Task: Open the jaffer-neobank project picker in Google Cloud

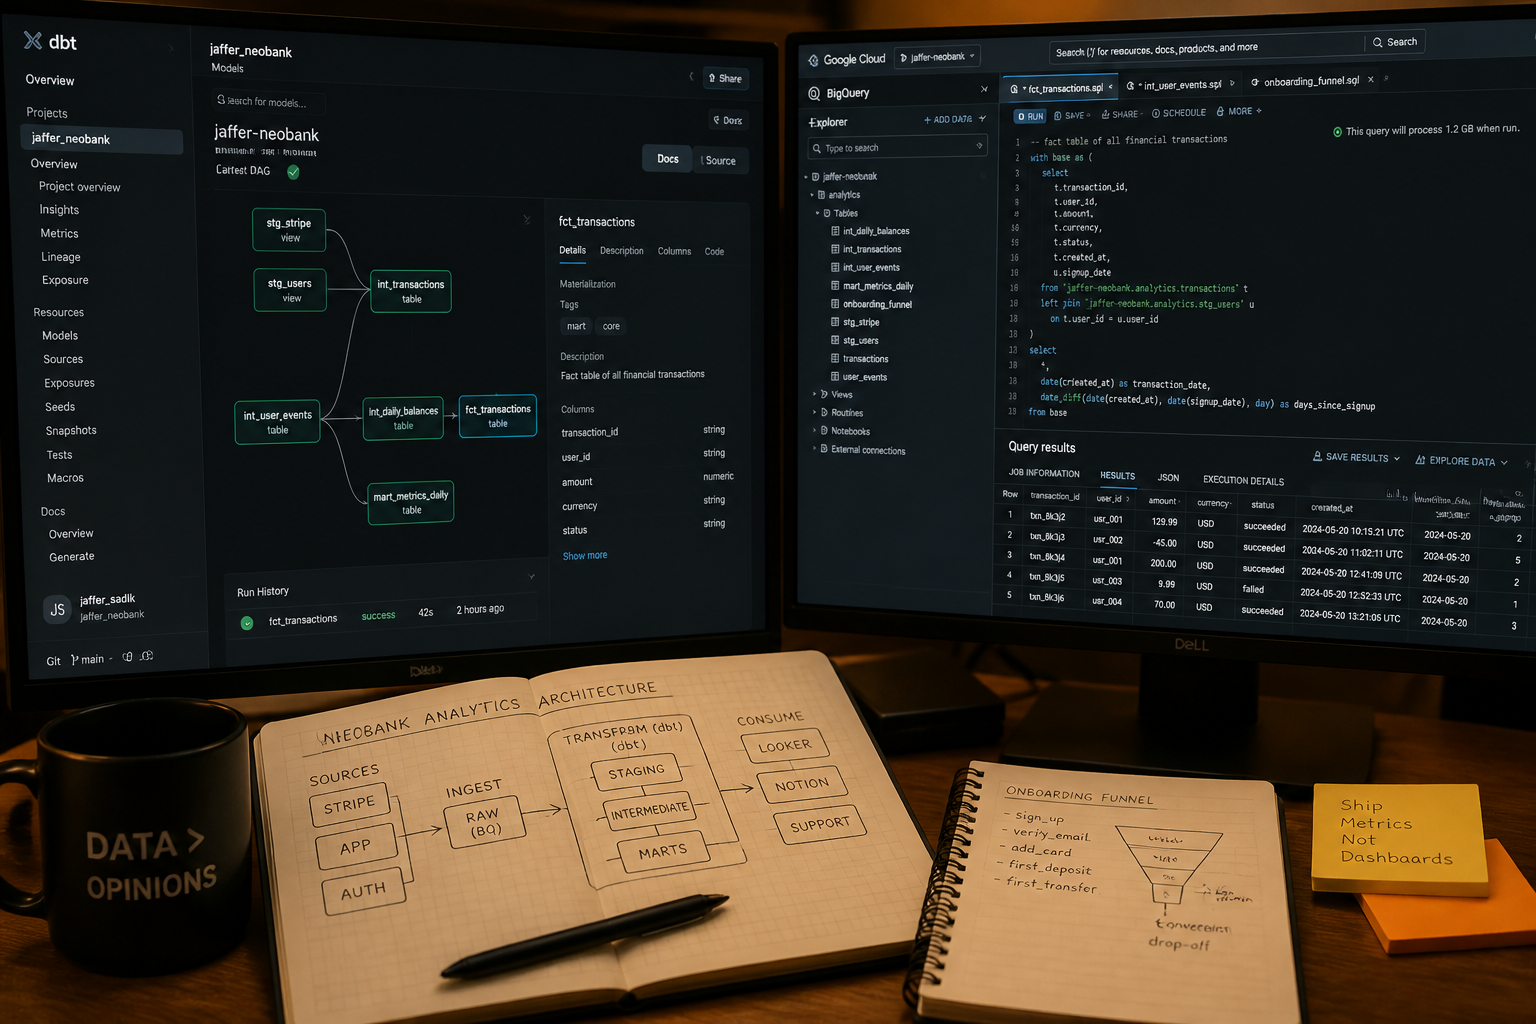Action: (937, 57)
